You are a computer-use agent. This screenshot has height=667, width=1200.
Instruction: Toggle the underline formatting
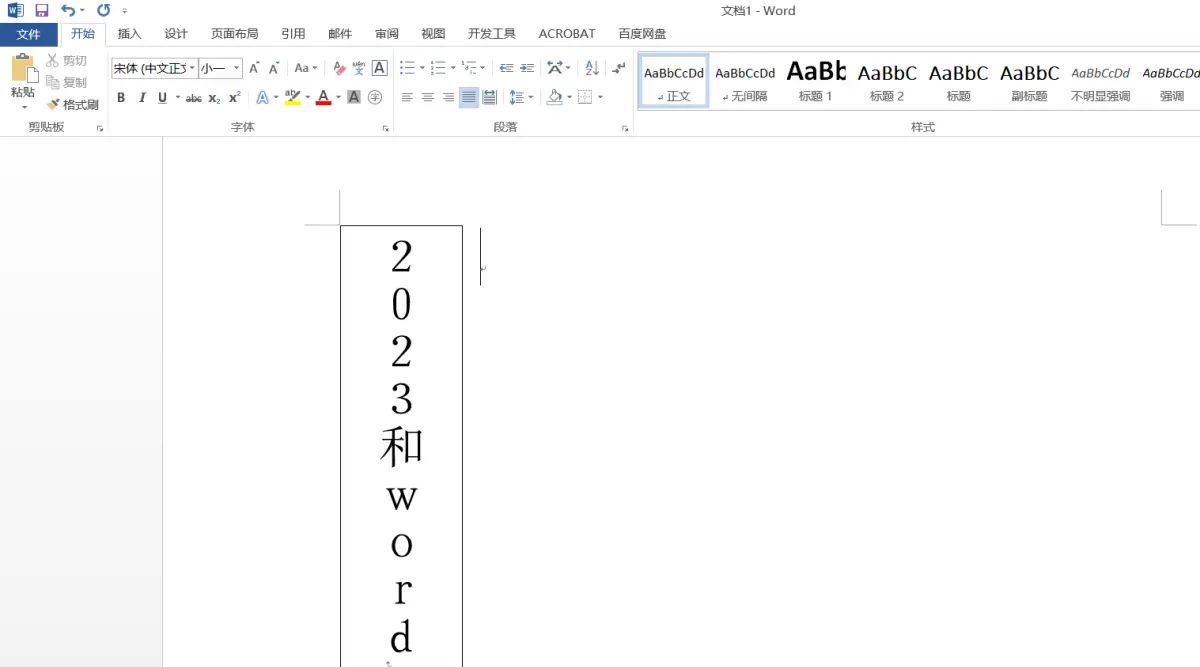161,97
